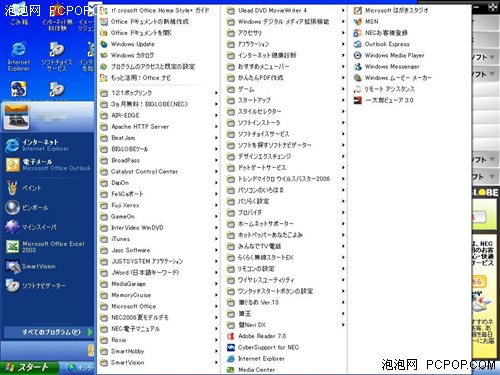Open もっと活用！Office ナビ

coord(136,78)
